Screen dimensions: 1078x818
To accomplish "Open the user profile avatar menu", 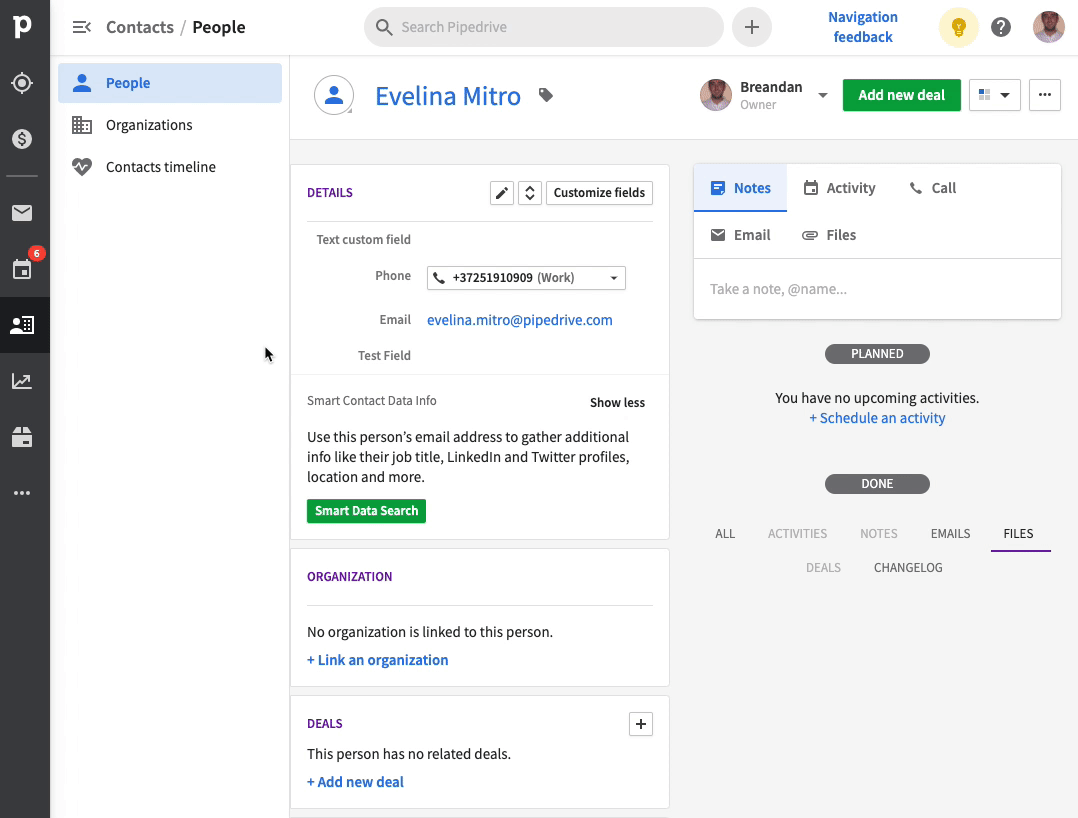I will pos(1049,27).
